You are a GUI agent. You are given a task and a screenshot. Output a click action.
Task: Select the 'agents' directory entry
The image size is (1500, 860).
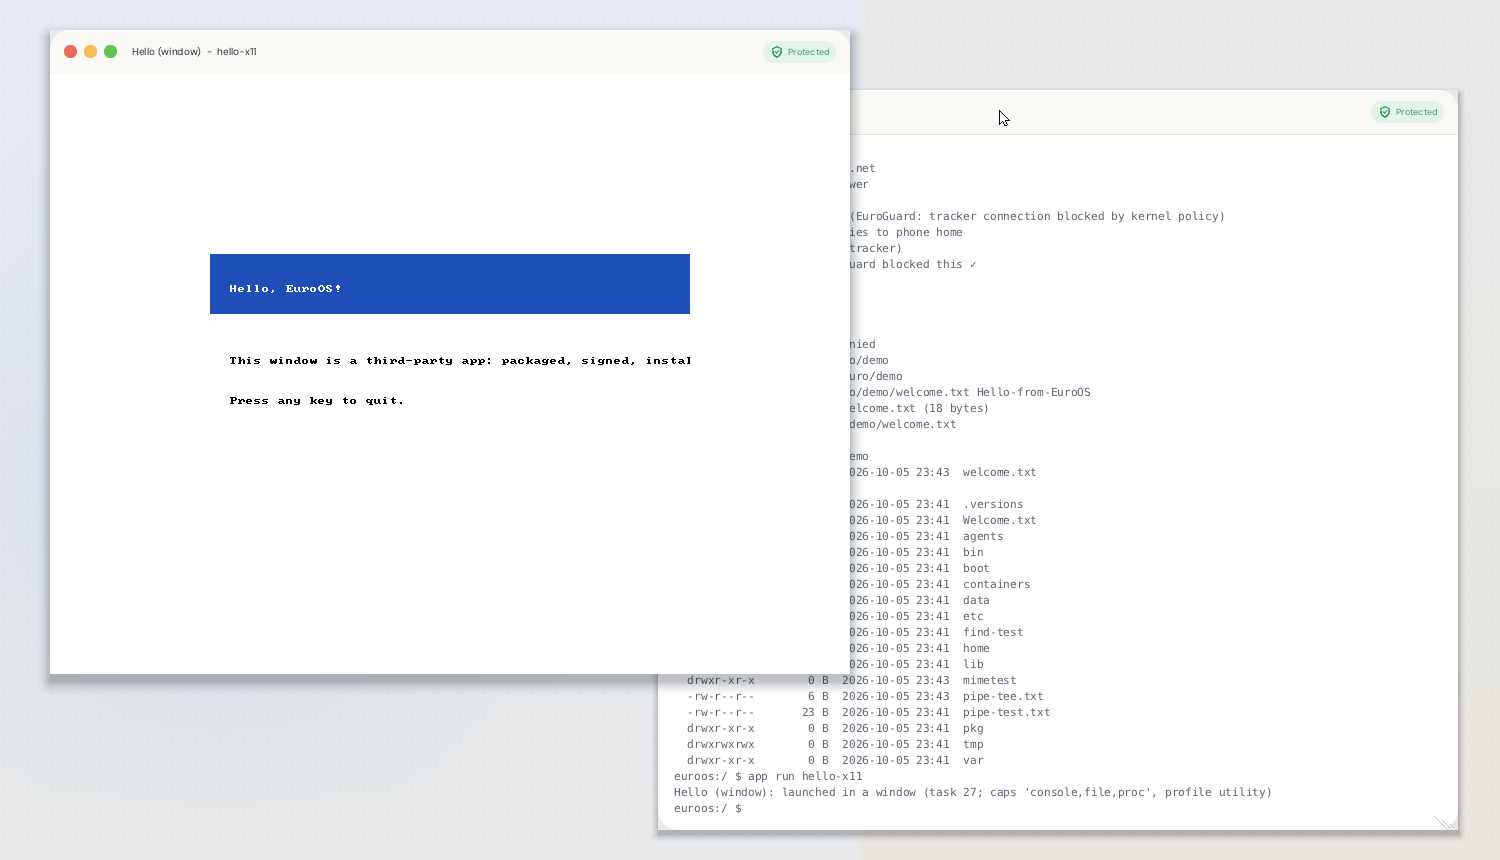pyautogui.click(x=983, y=536)
